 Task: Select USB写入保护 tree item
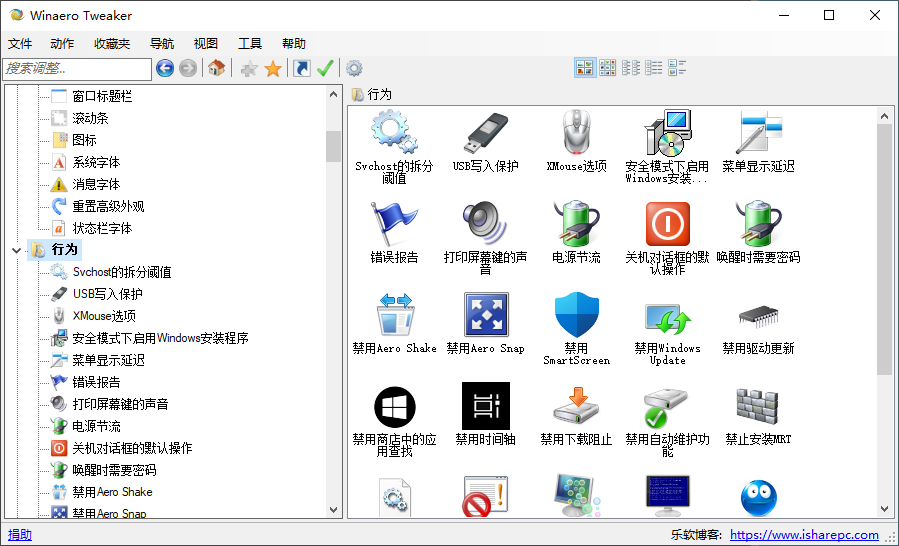click(108, 294)
